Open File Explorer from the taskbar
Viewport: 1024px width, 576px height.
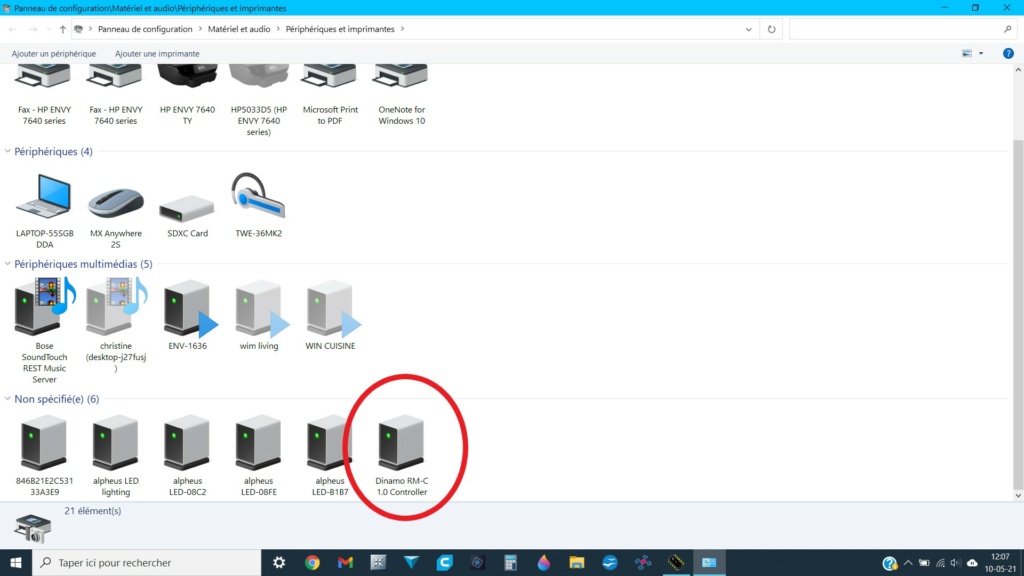click(577, 562)
